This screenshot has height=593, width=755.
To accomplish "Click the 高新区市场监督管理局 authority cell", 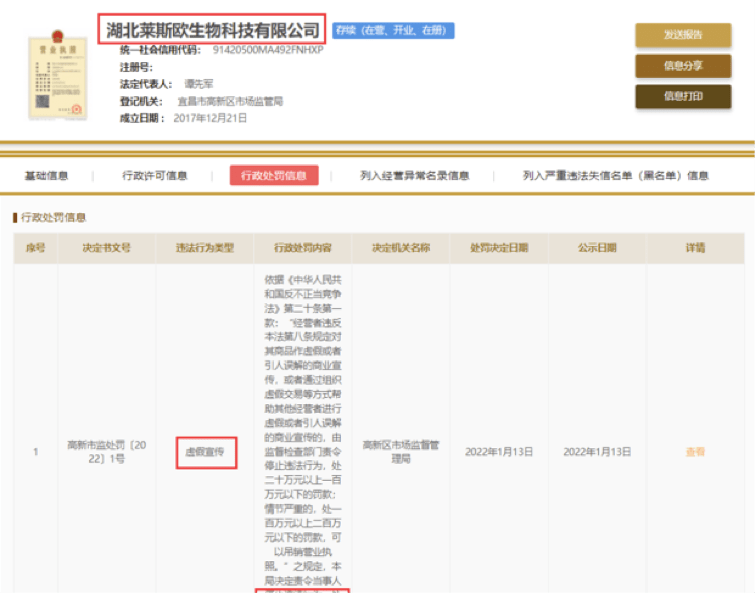I will tap(401, 452).
